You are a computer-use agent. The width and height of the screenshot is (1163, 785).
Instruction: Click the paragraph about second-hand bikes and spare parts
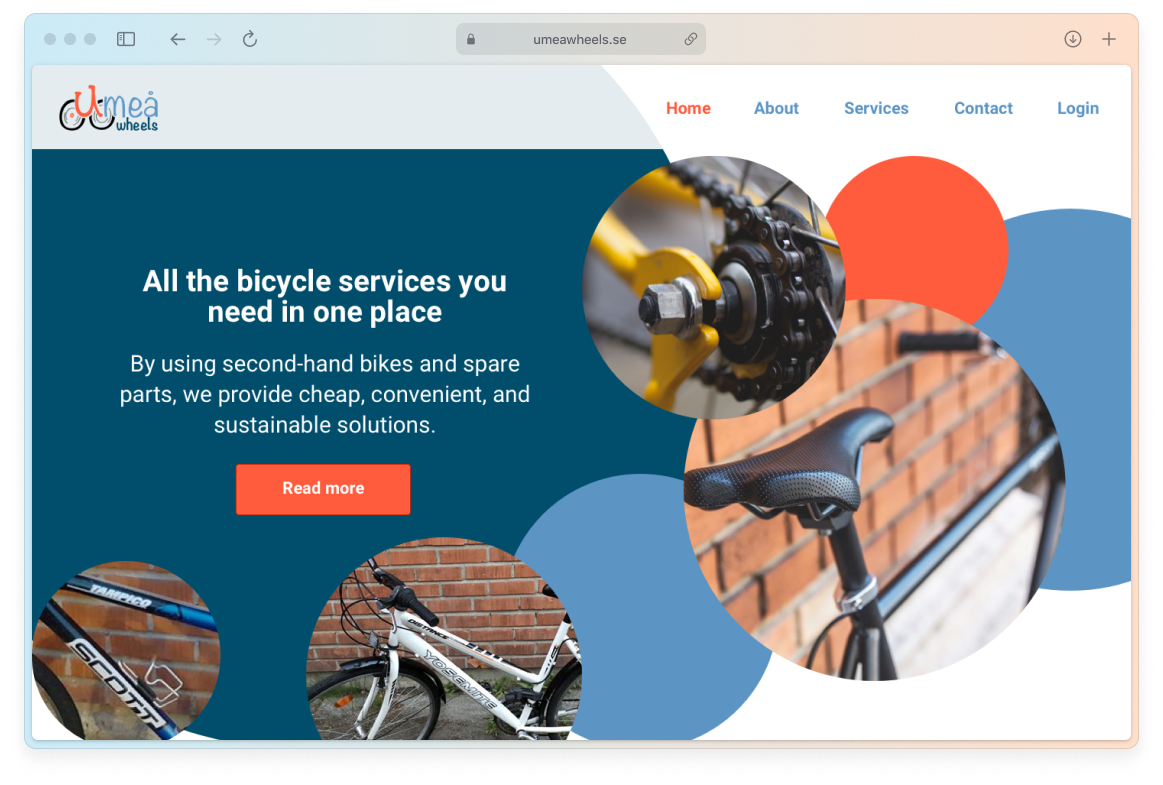click(325, 394)
